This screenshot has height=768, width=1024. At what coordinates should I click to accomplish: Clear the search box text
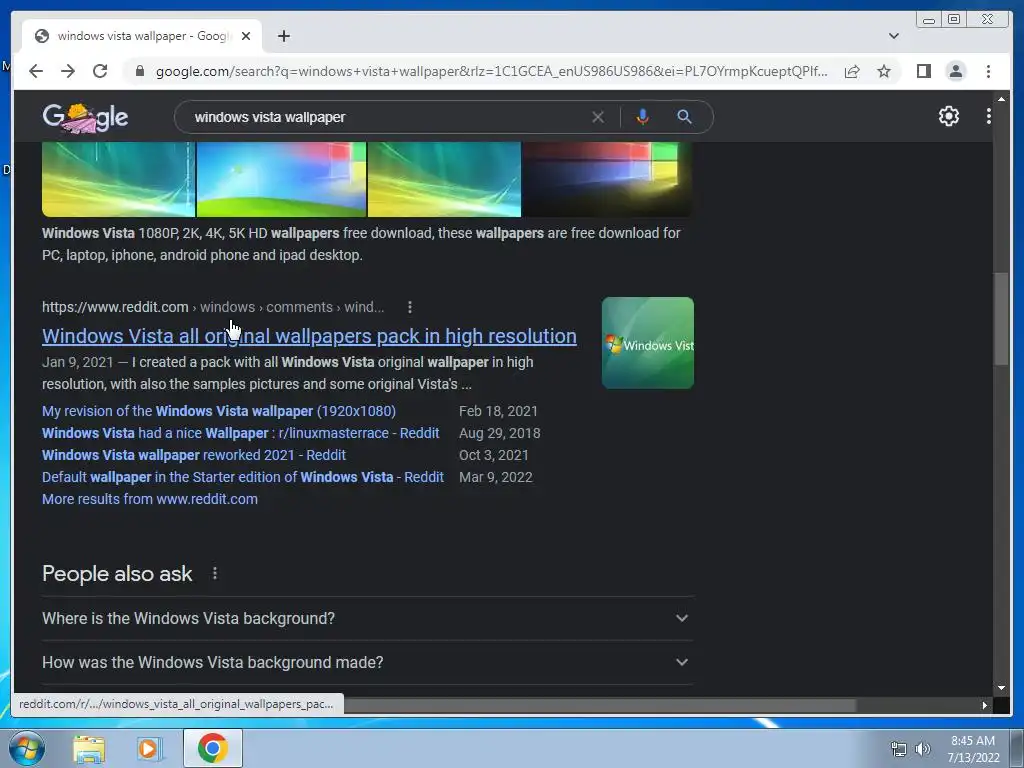point(598,117)
